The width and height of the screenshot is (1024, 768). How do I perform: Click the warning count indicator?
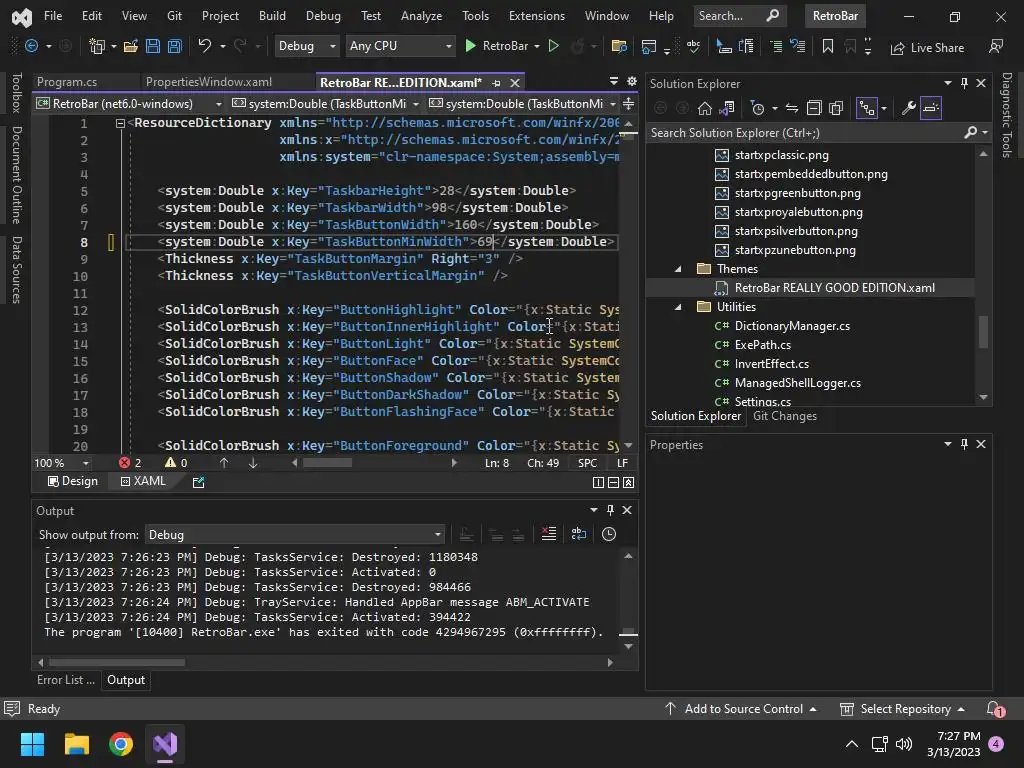pyautogui.click(x=176, y=463)
